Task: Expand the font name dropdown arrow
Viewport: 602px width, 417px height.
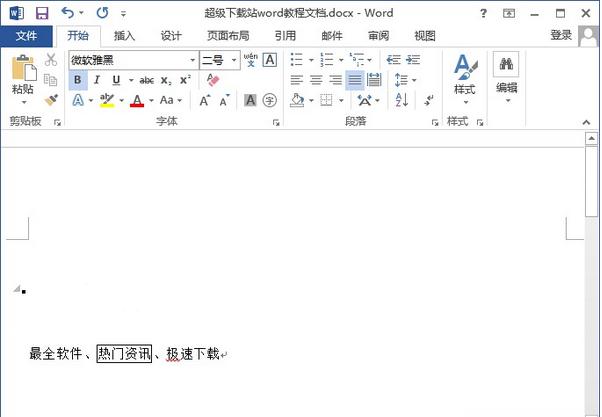Action: point(193,60)
